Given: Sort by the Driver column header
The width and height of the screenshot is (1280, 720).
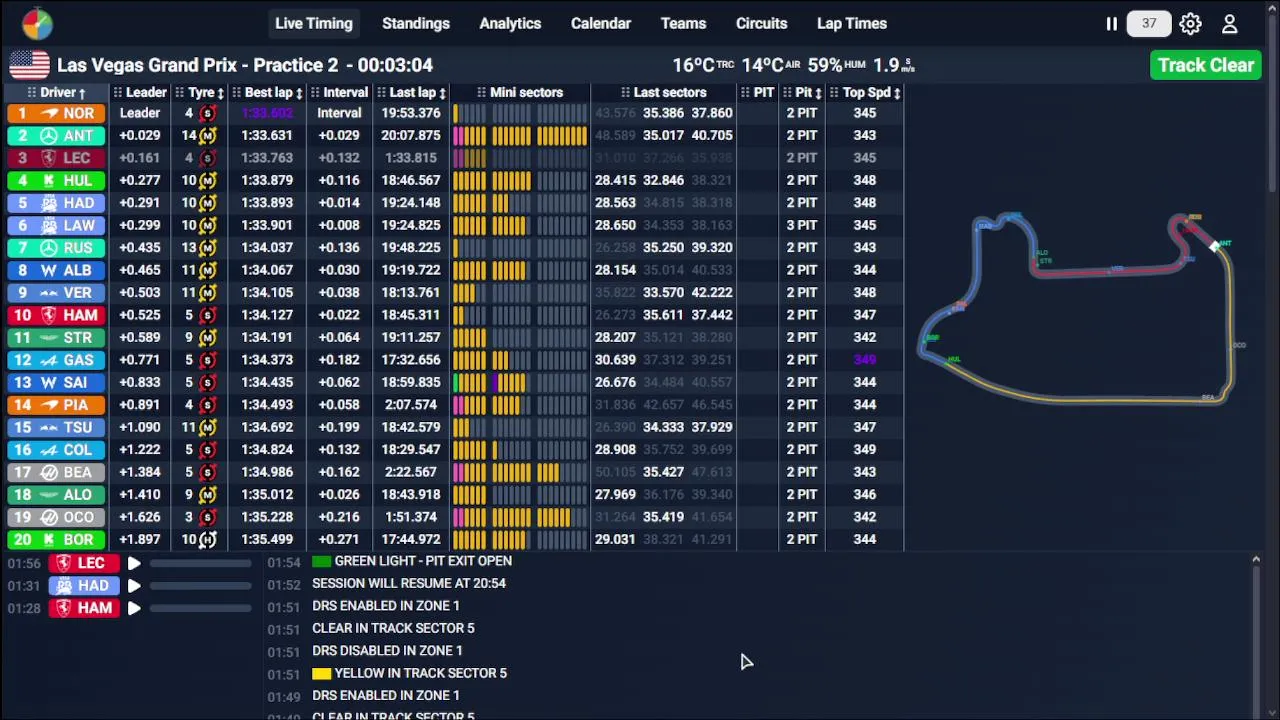Looking at the screenshot, I should (57, 92).
